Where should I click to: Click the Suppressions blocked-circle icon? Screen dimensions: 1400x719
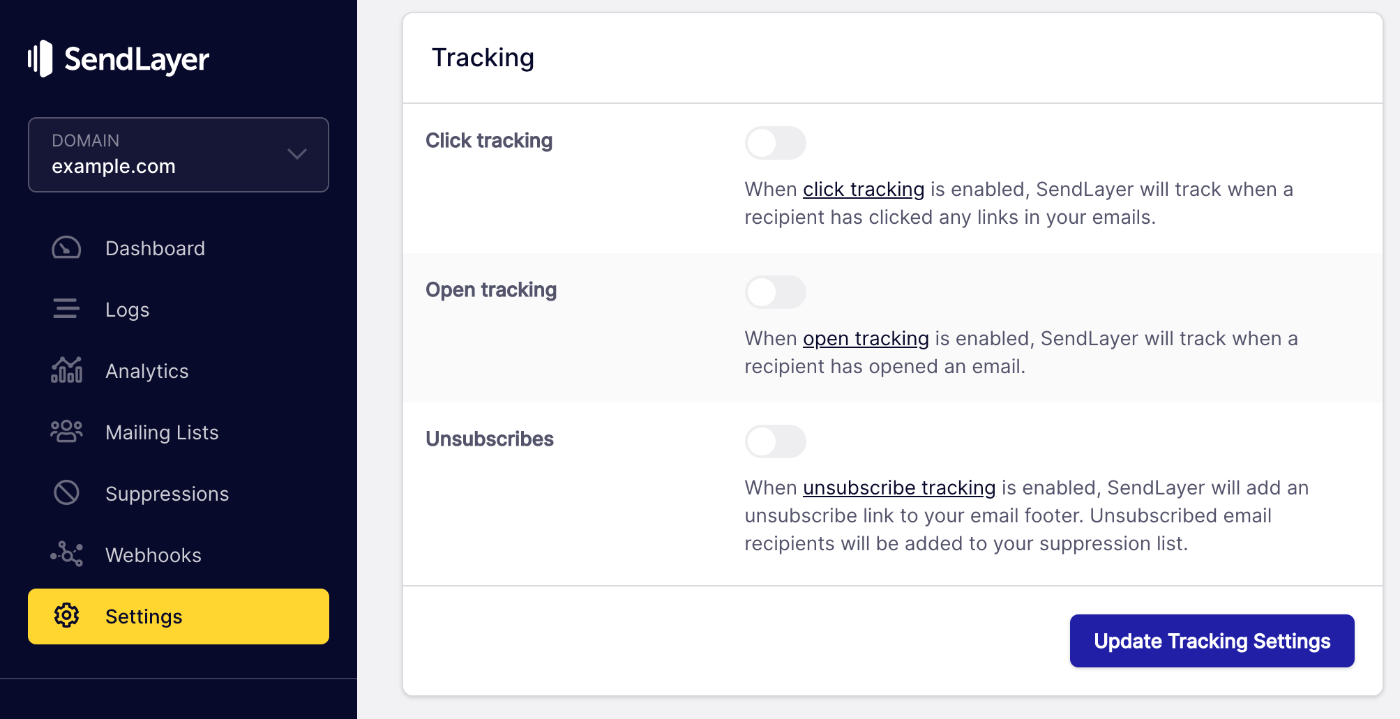coord(65,492)
